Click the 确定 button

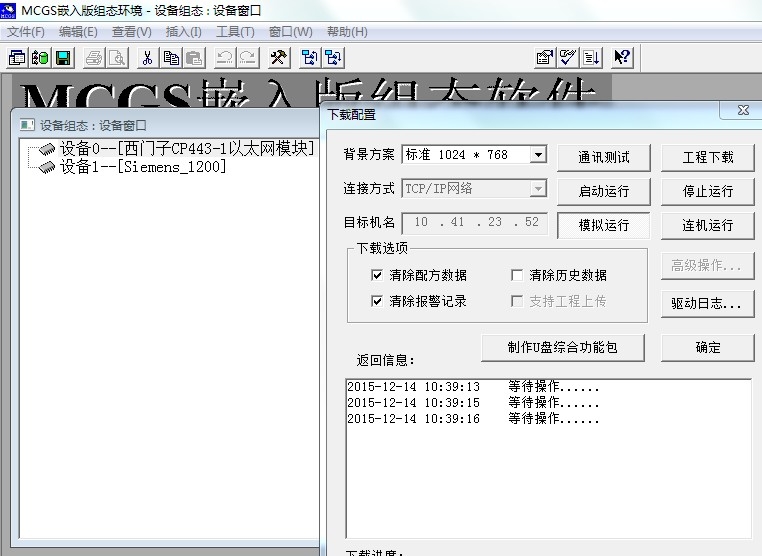(x=708, y=348)
